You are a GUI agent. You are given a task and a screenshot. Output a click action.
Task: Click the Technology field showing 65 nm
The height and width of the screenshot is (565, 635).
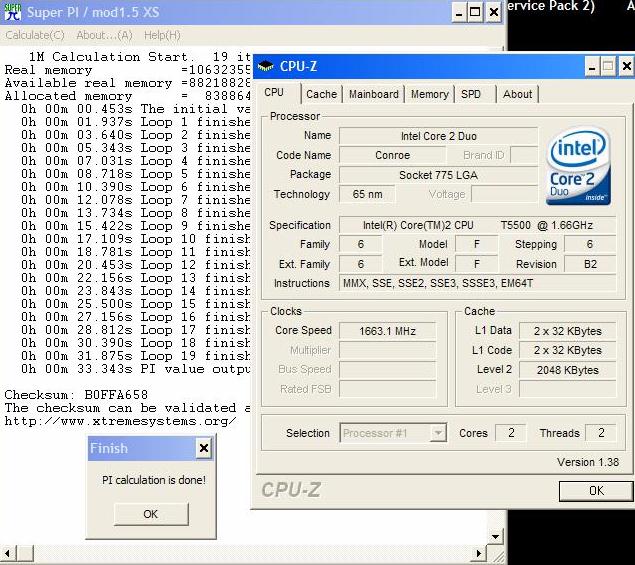pyautogui.click(x=367, y=194)
